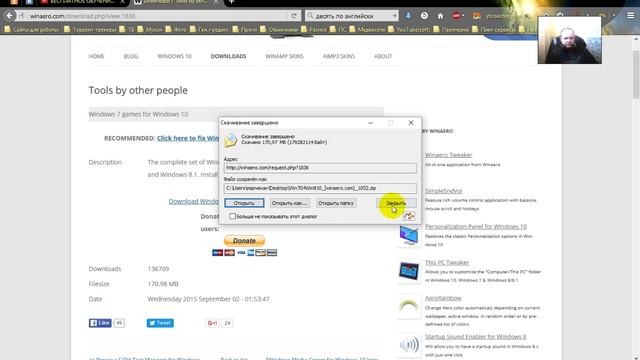Screen dimensions: 640x360
Task: Click 'Открыть папку' button in dialog
Action: 336,203
